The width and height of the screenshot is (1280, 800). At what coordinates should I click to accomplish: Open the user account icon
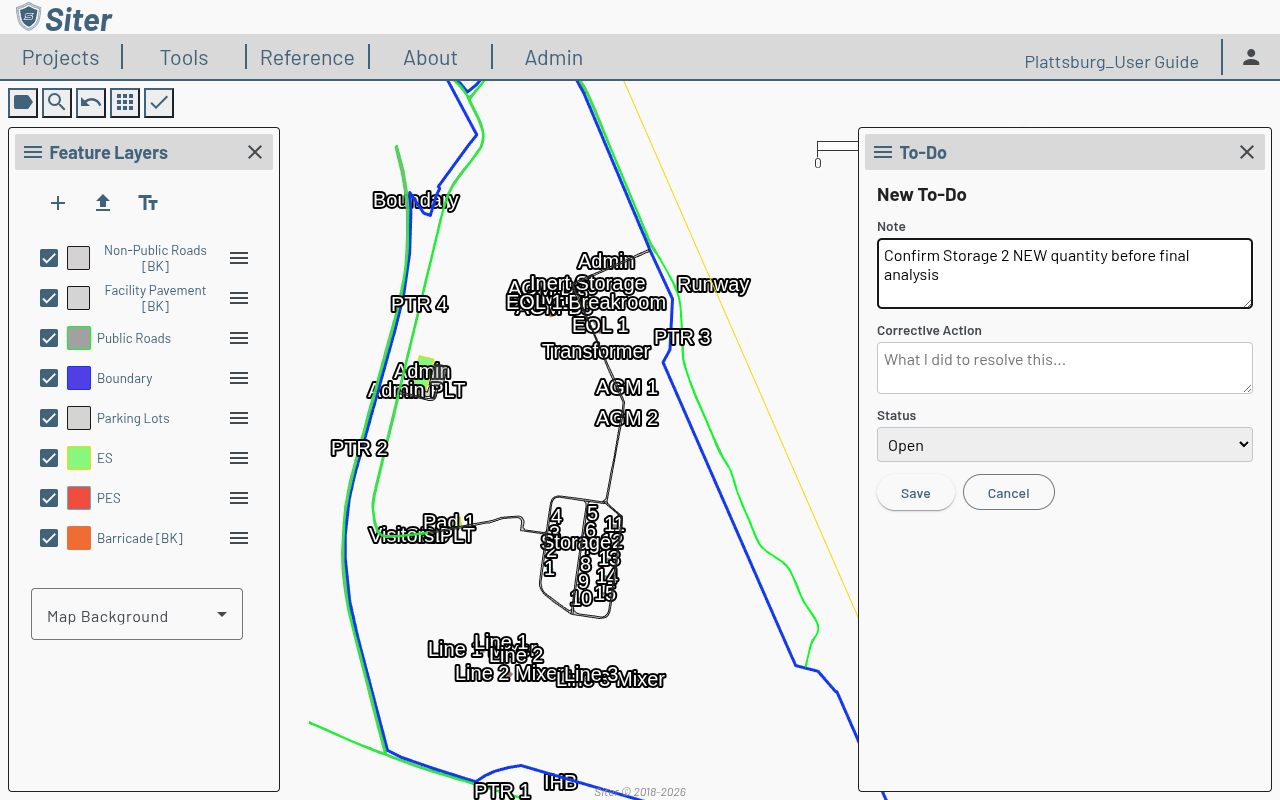1251,57
